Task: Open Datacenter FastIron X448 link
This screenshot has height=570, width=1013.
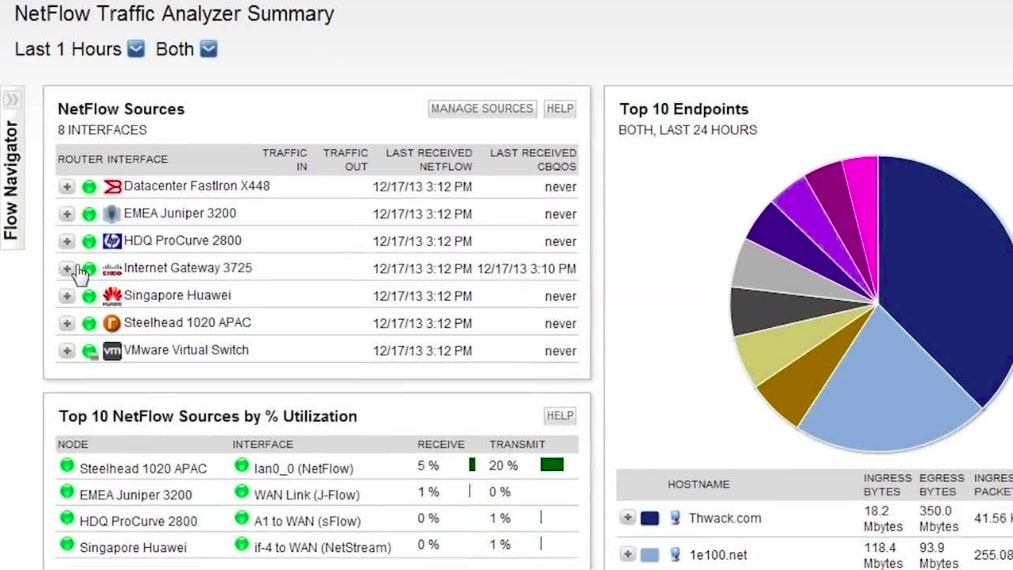Action: point(196,186)
